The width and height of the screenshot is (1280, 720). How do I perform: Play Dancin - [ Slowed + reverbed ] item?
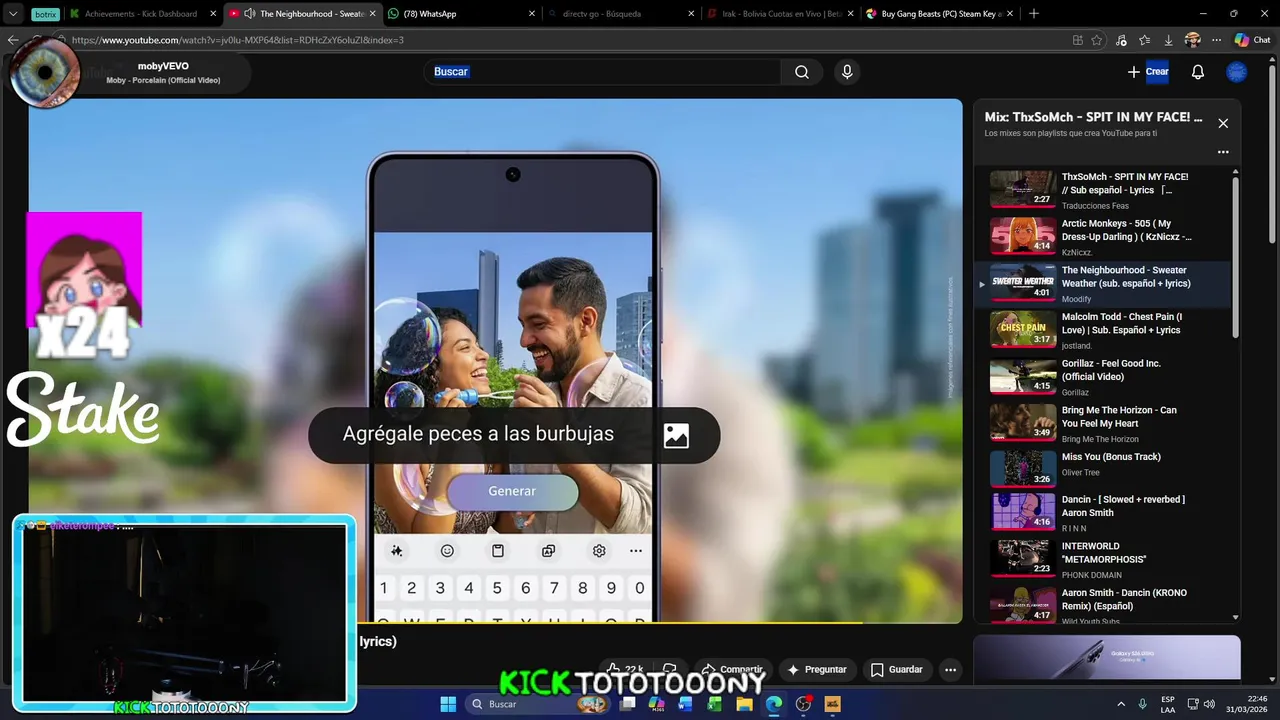pos(1105,513)
